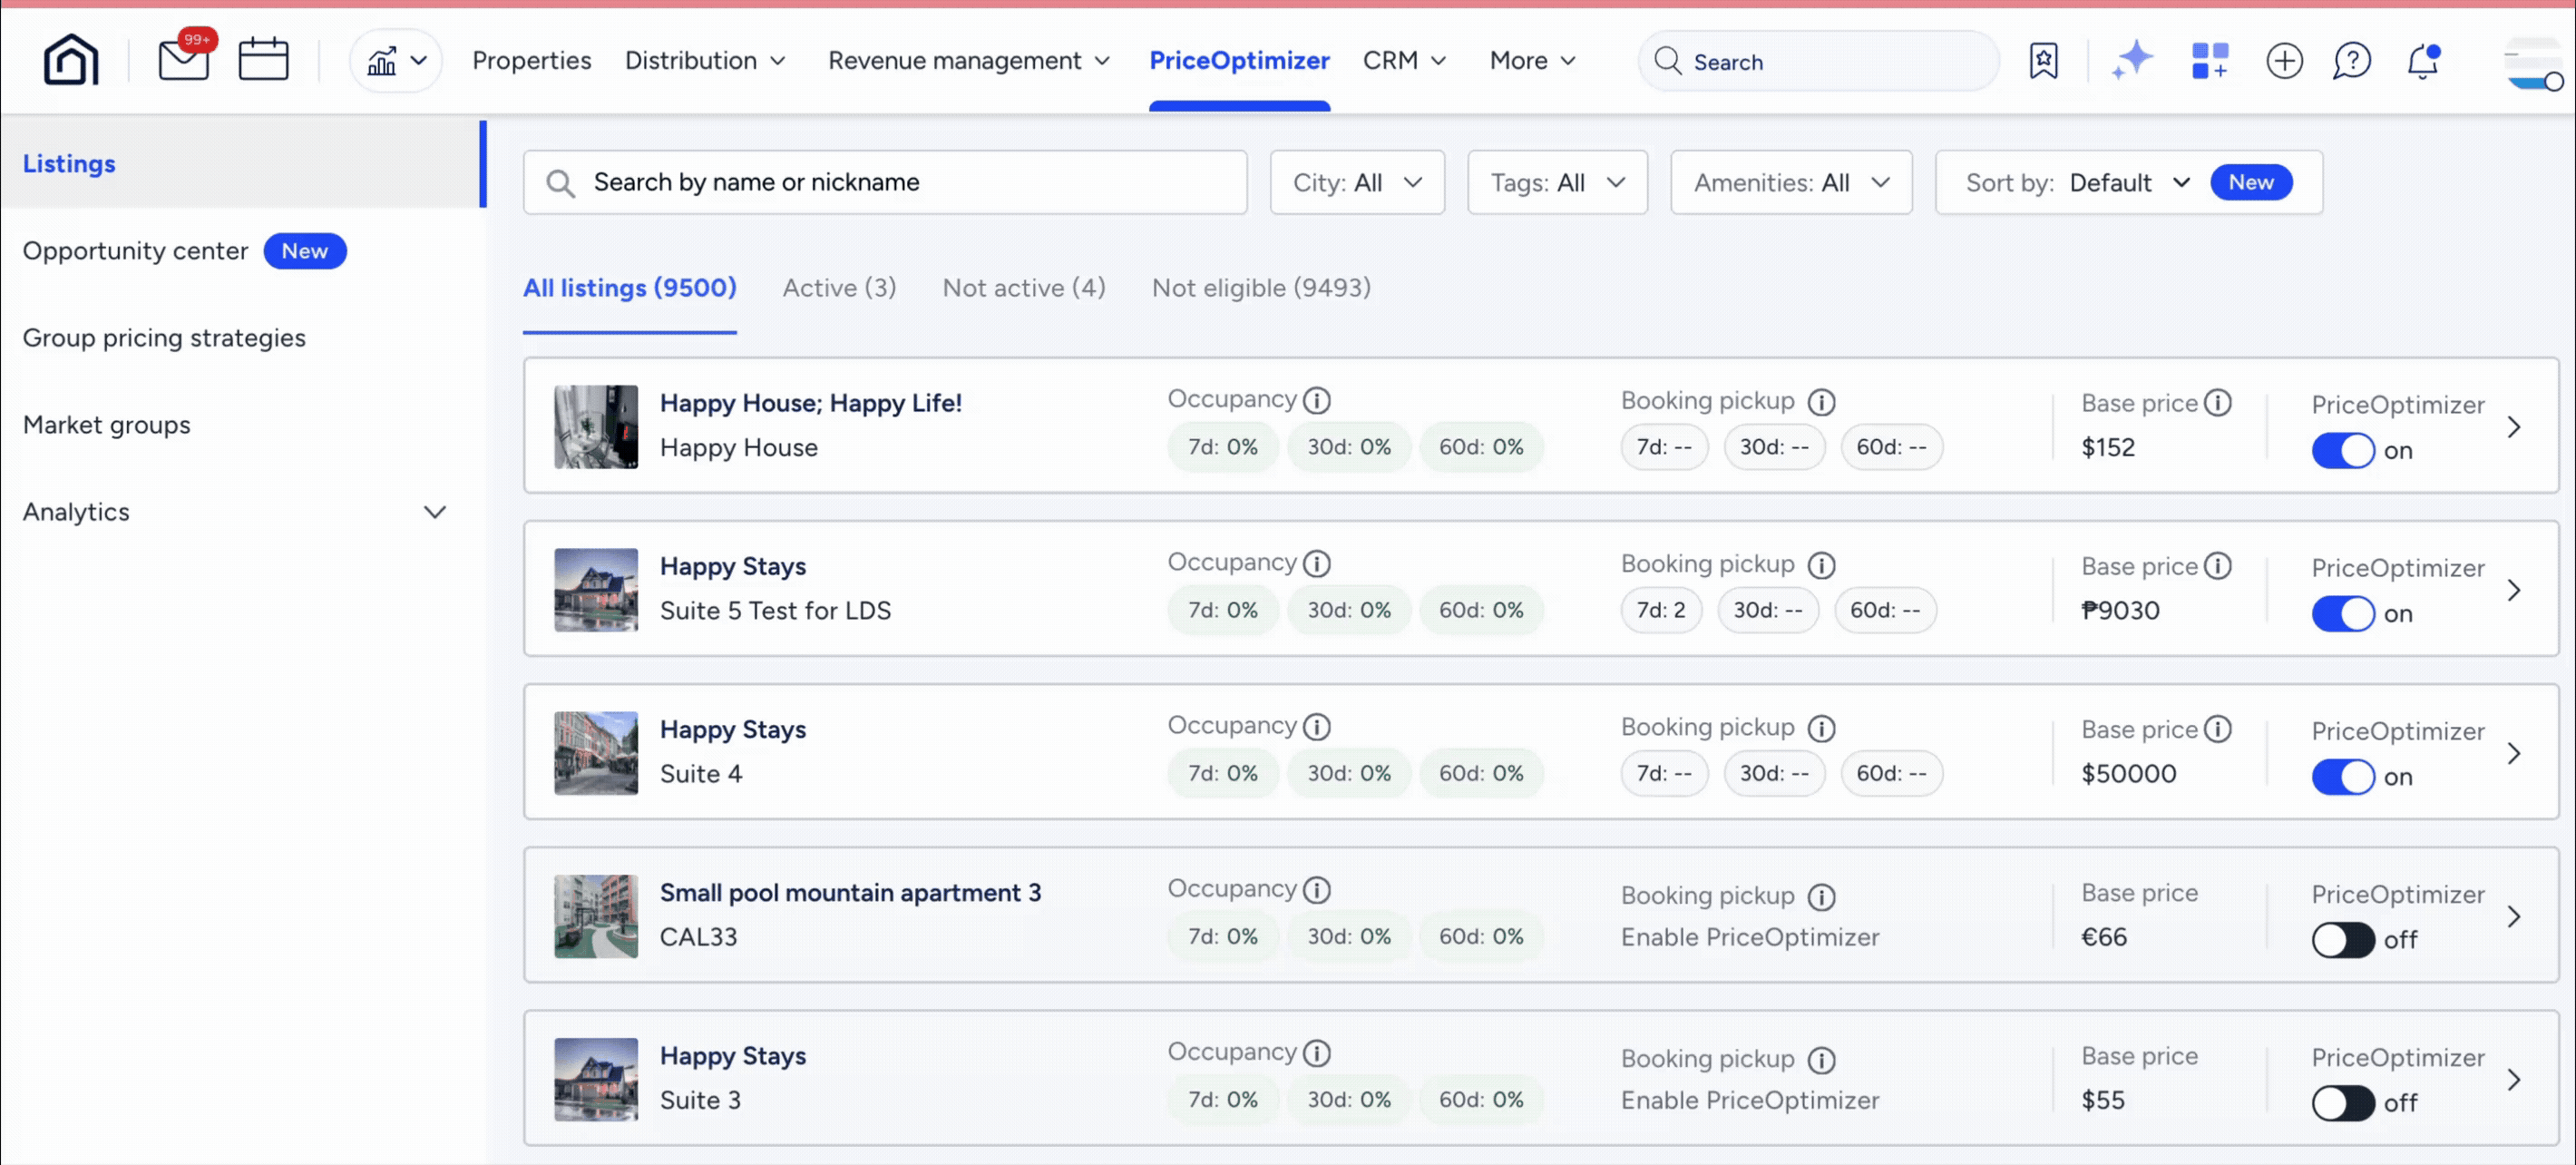Screen dimensions: 2576x1165
Task: Click the home logo icon
Action: pyautogui.click(x=71, y=60)
